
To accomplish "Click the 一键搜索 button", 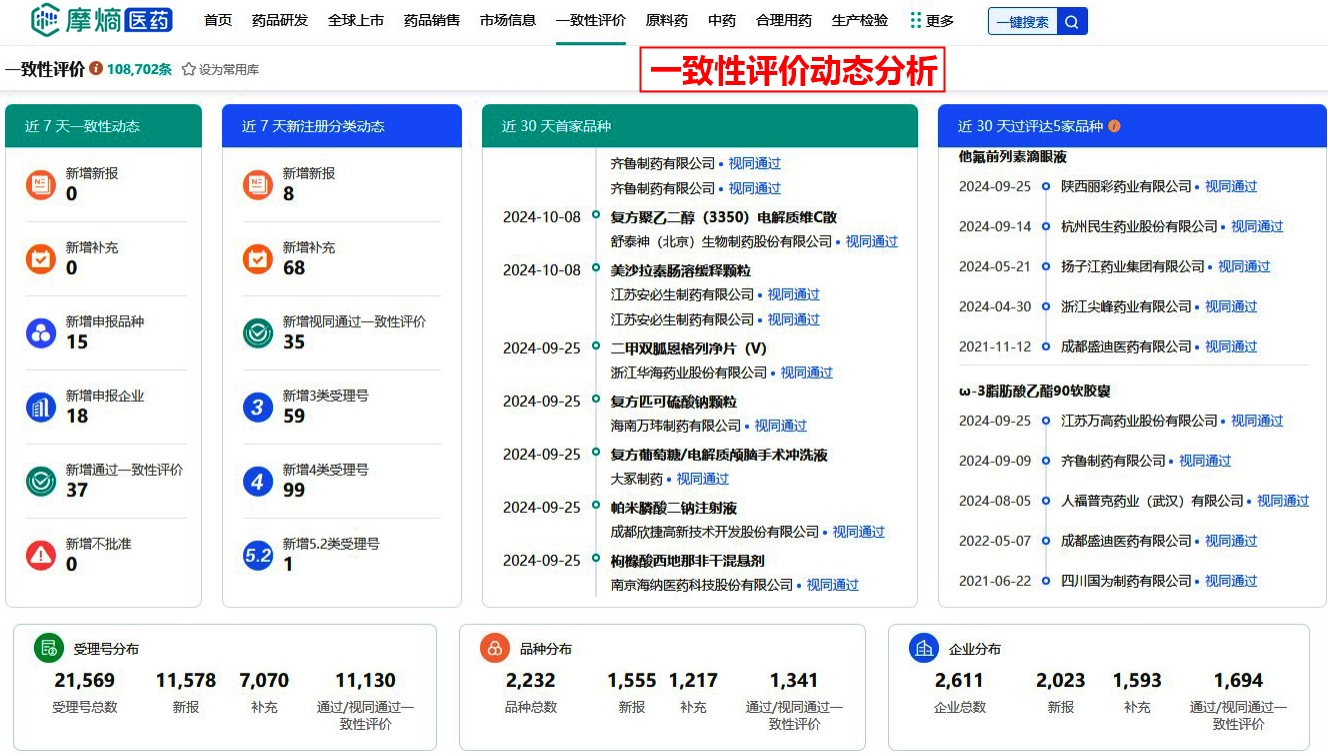I will coord(1022,22).
